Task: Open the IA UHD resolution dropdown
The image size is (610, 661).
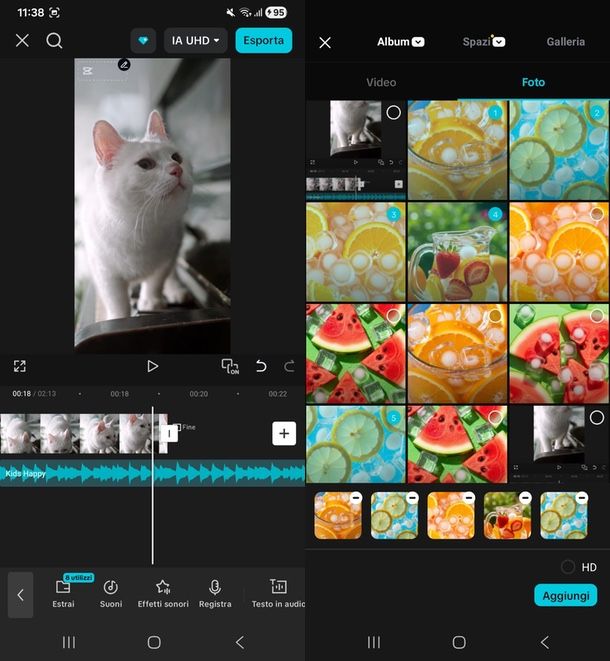Action: pos(196,41)
